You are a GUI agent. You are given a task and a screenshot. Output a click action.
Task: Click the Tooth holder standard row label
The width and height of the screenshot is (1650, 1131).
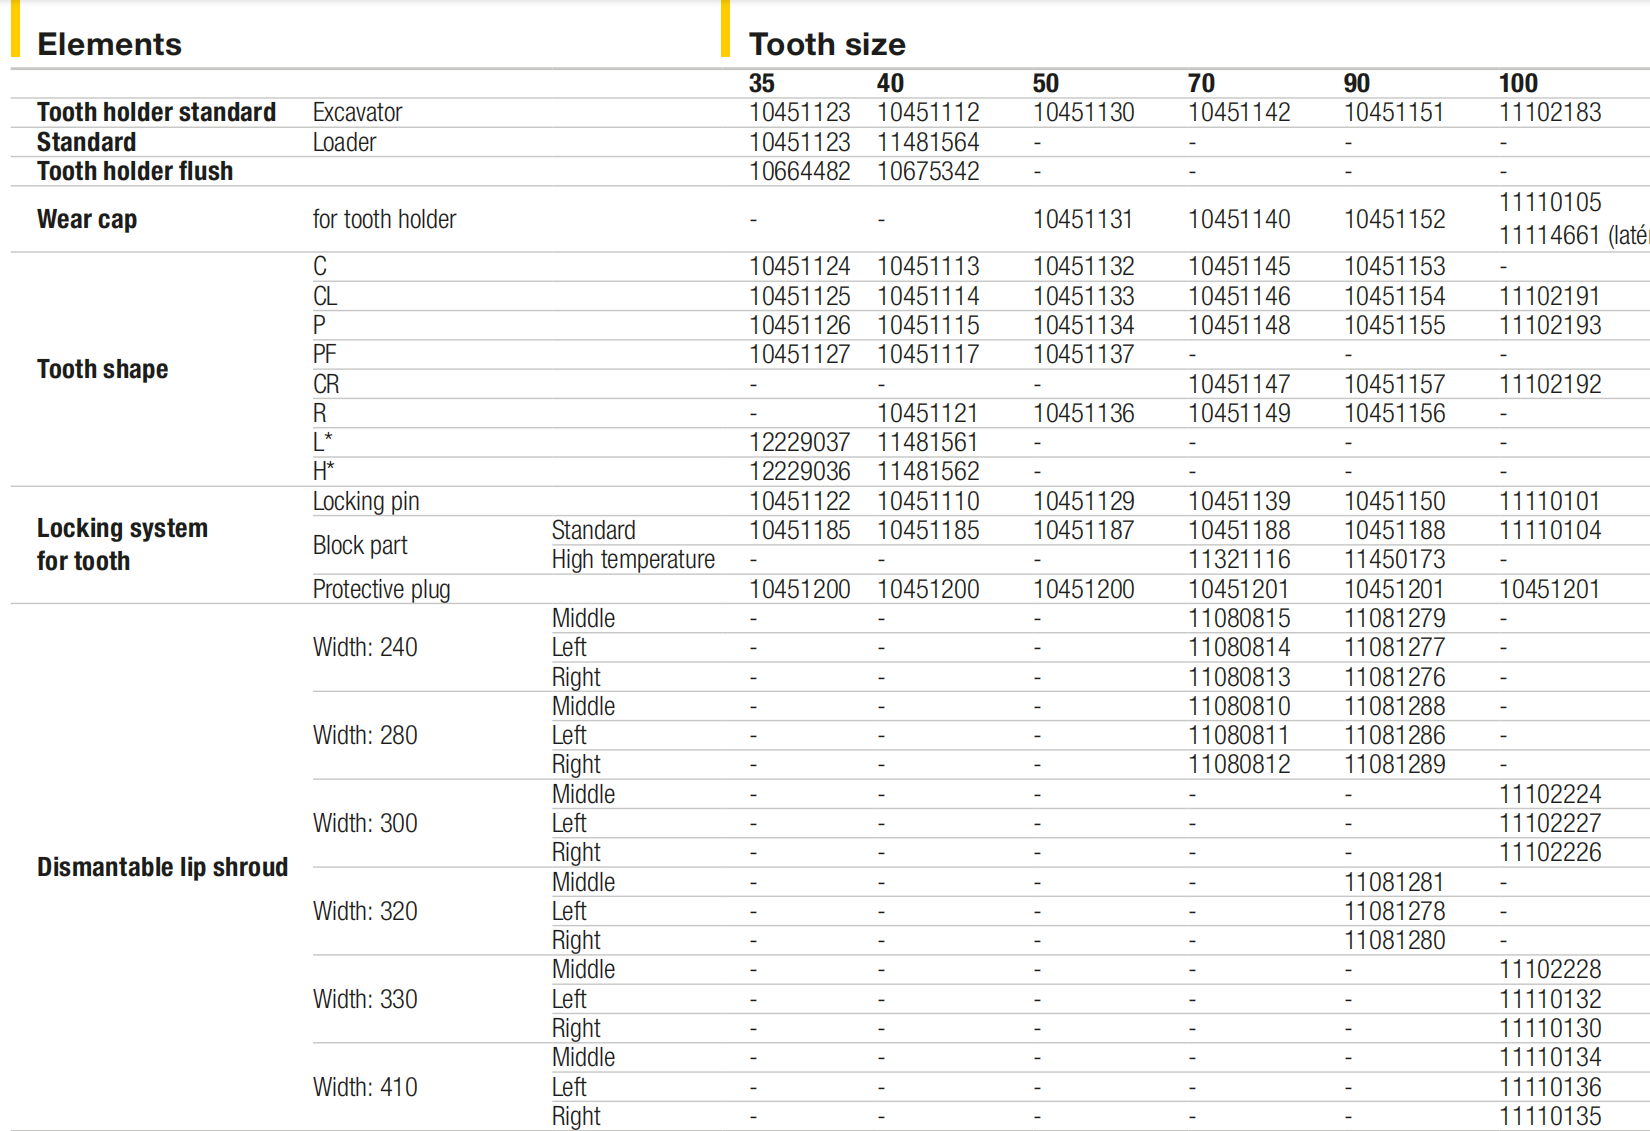click(x=156, y=112)
